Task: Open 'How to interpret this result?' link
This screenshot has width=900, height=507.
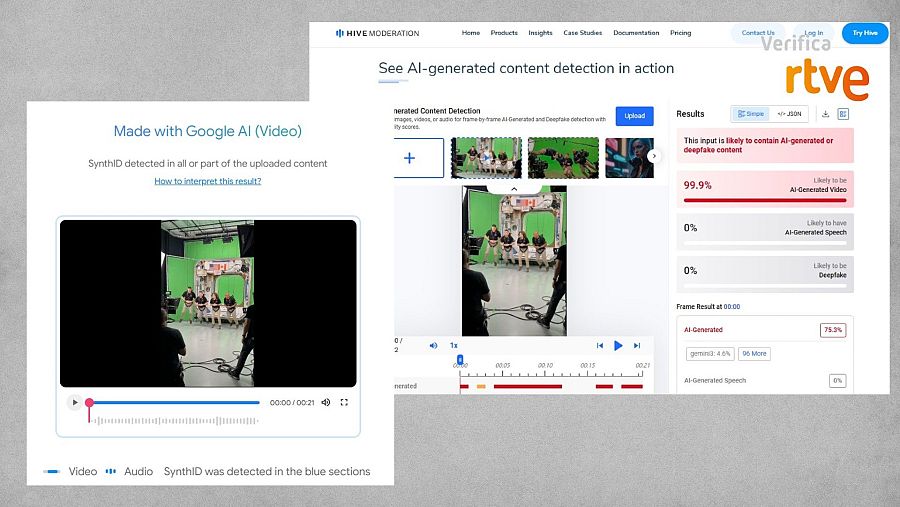Action: (x=207, y=181)
